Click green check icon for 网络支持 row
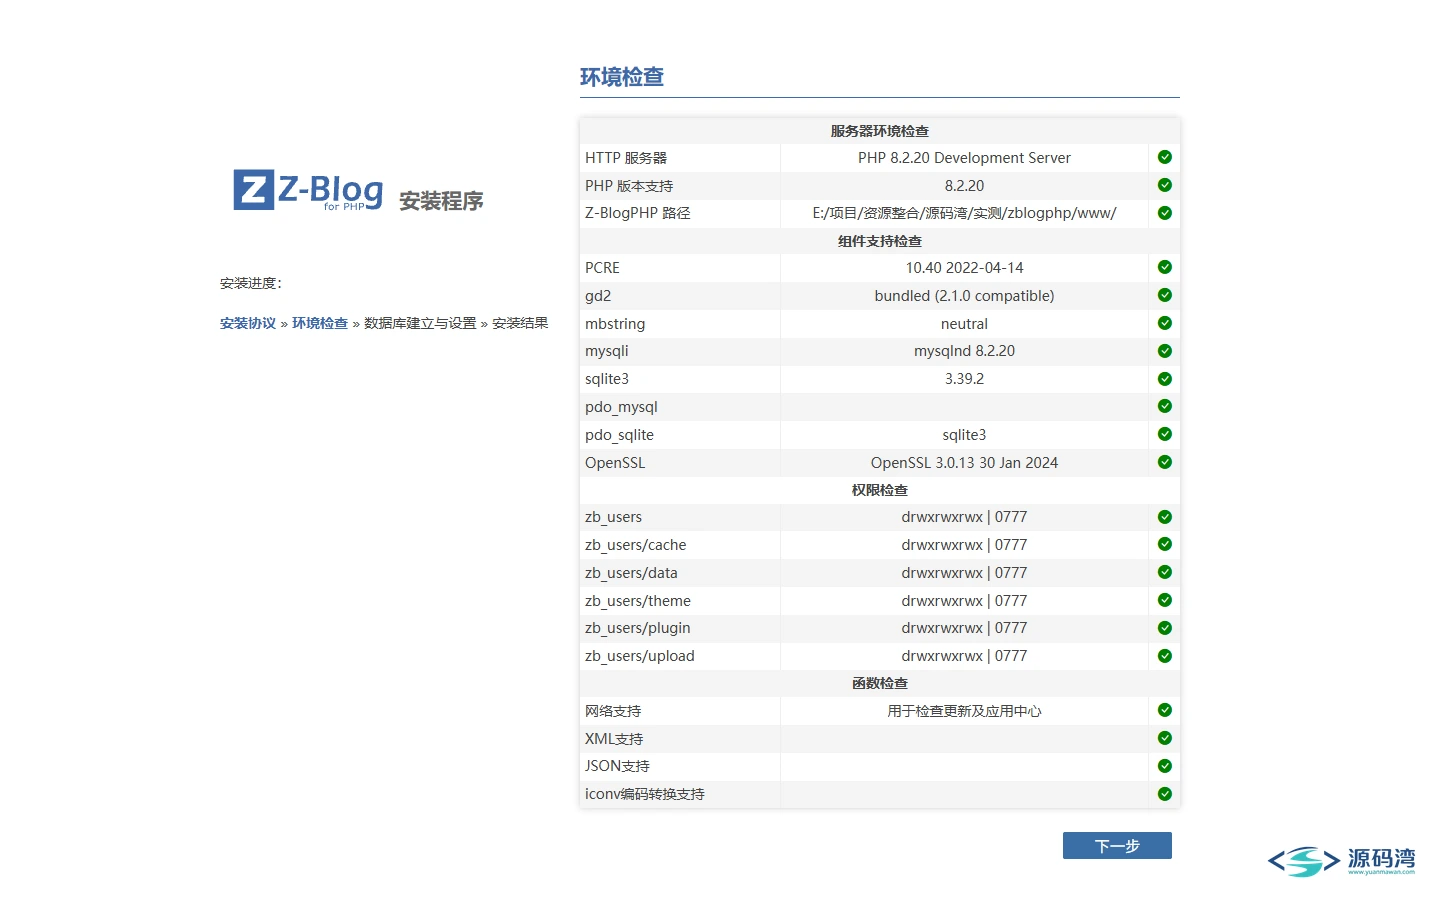The height and width of the screenshot is (900, 1440). point(1165,710)
